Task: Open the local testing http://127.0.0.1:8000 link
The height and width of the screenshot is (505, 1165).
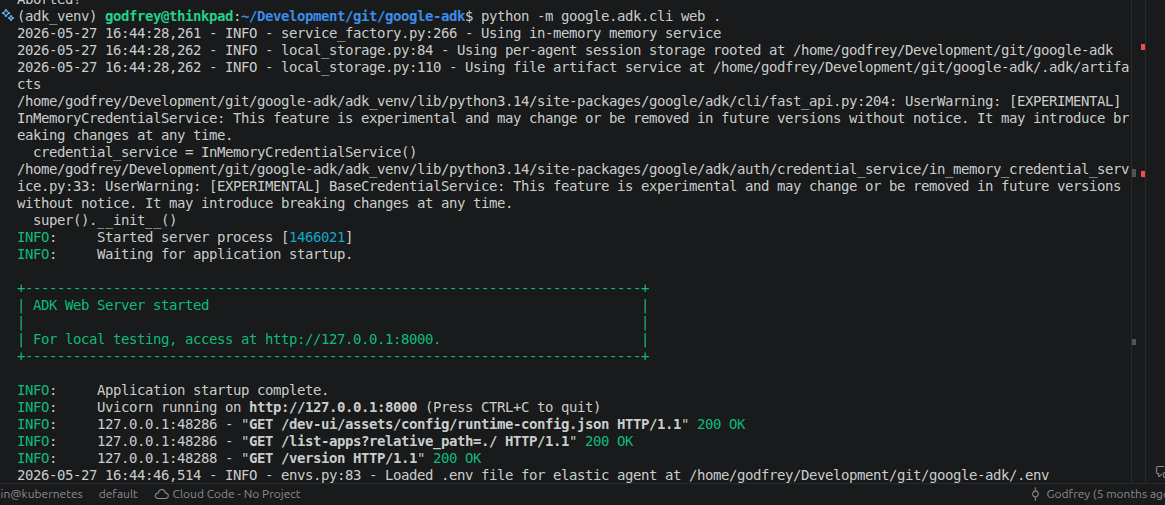Action: (350, 339)
